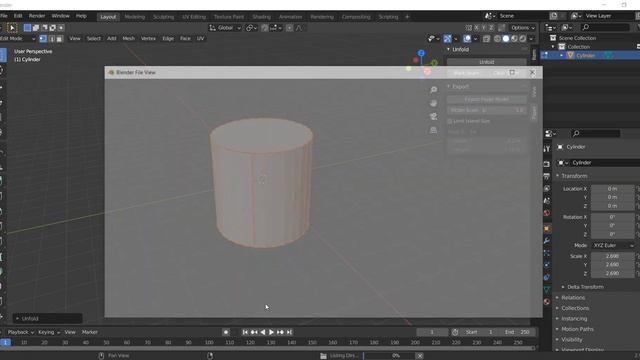
Task: Switch to face select mode
Action: tap(59, 39)
